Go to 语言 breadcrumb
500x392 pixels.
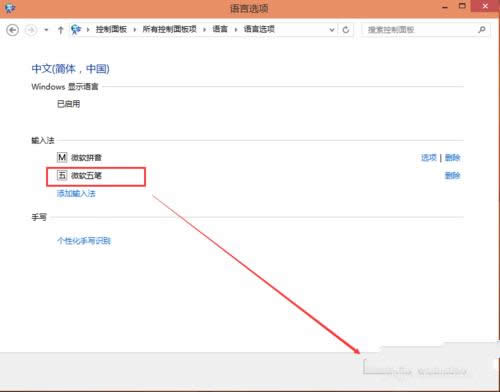coord(220,29)
